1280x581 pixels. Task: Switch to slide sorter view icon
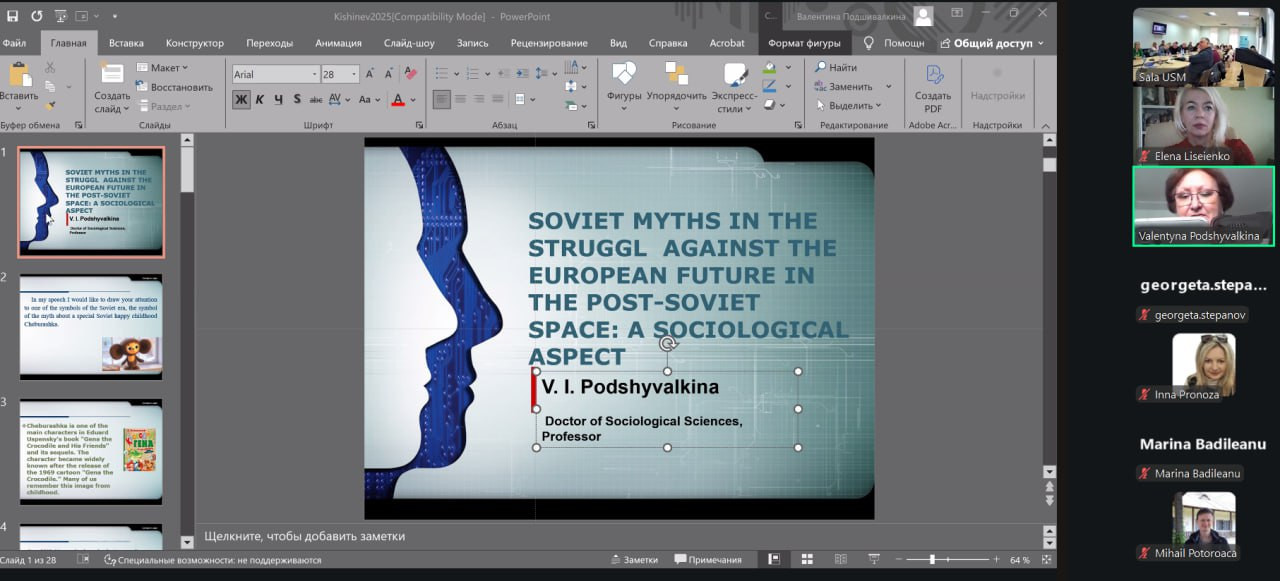click(x=807, y=559)
